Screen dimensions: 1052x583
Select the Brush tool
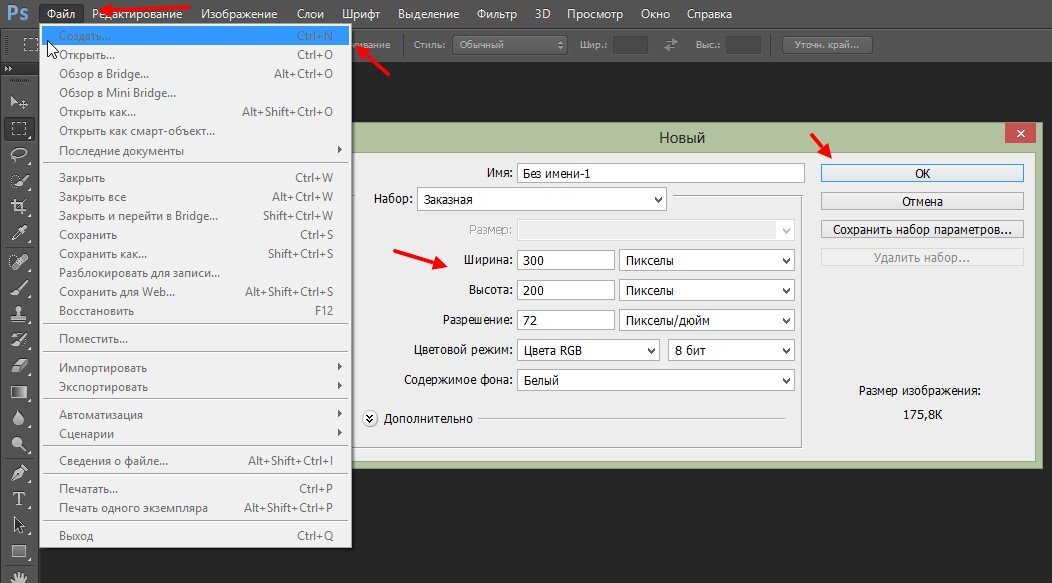coord(19,288)
